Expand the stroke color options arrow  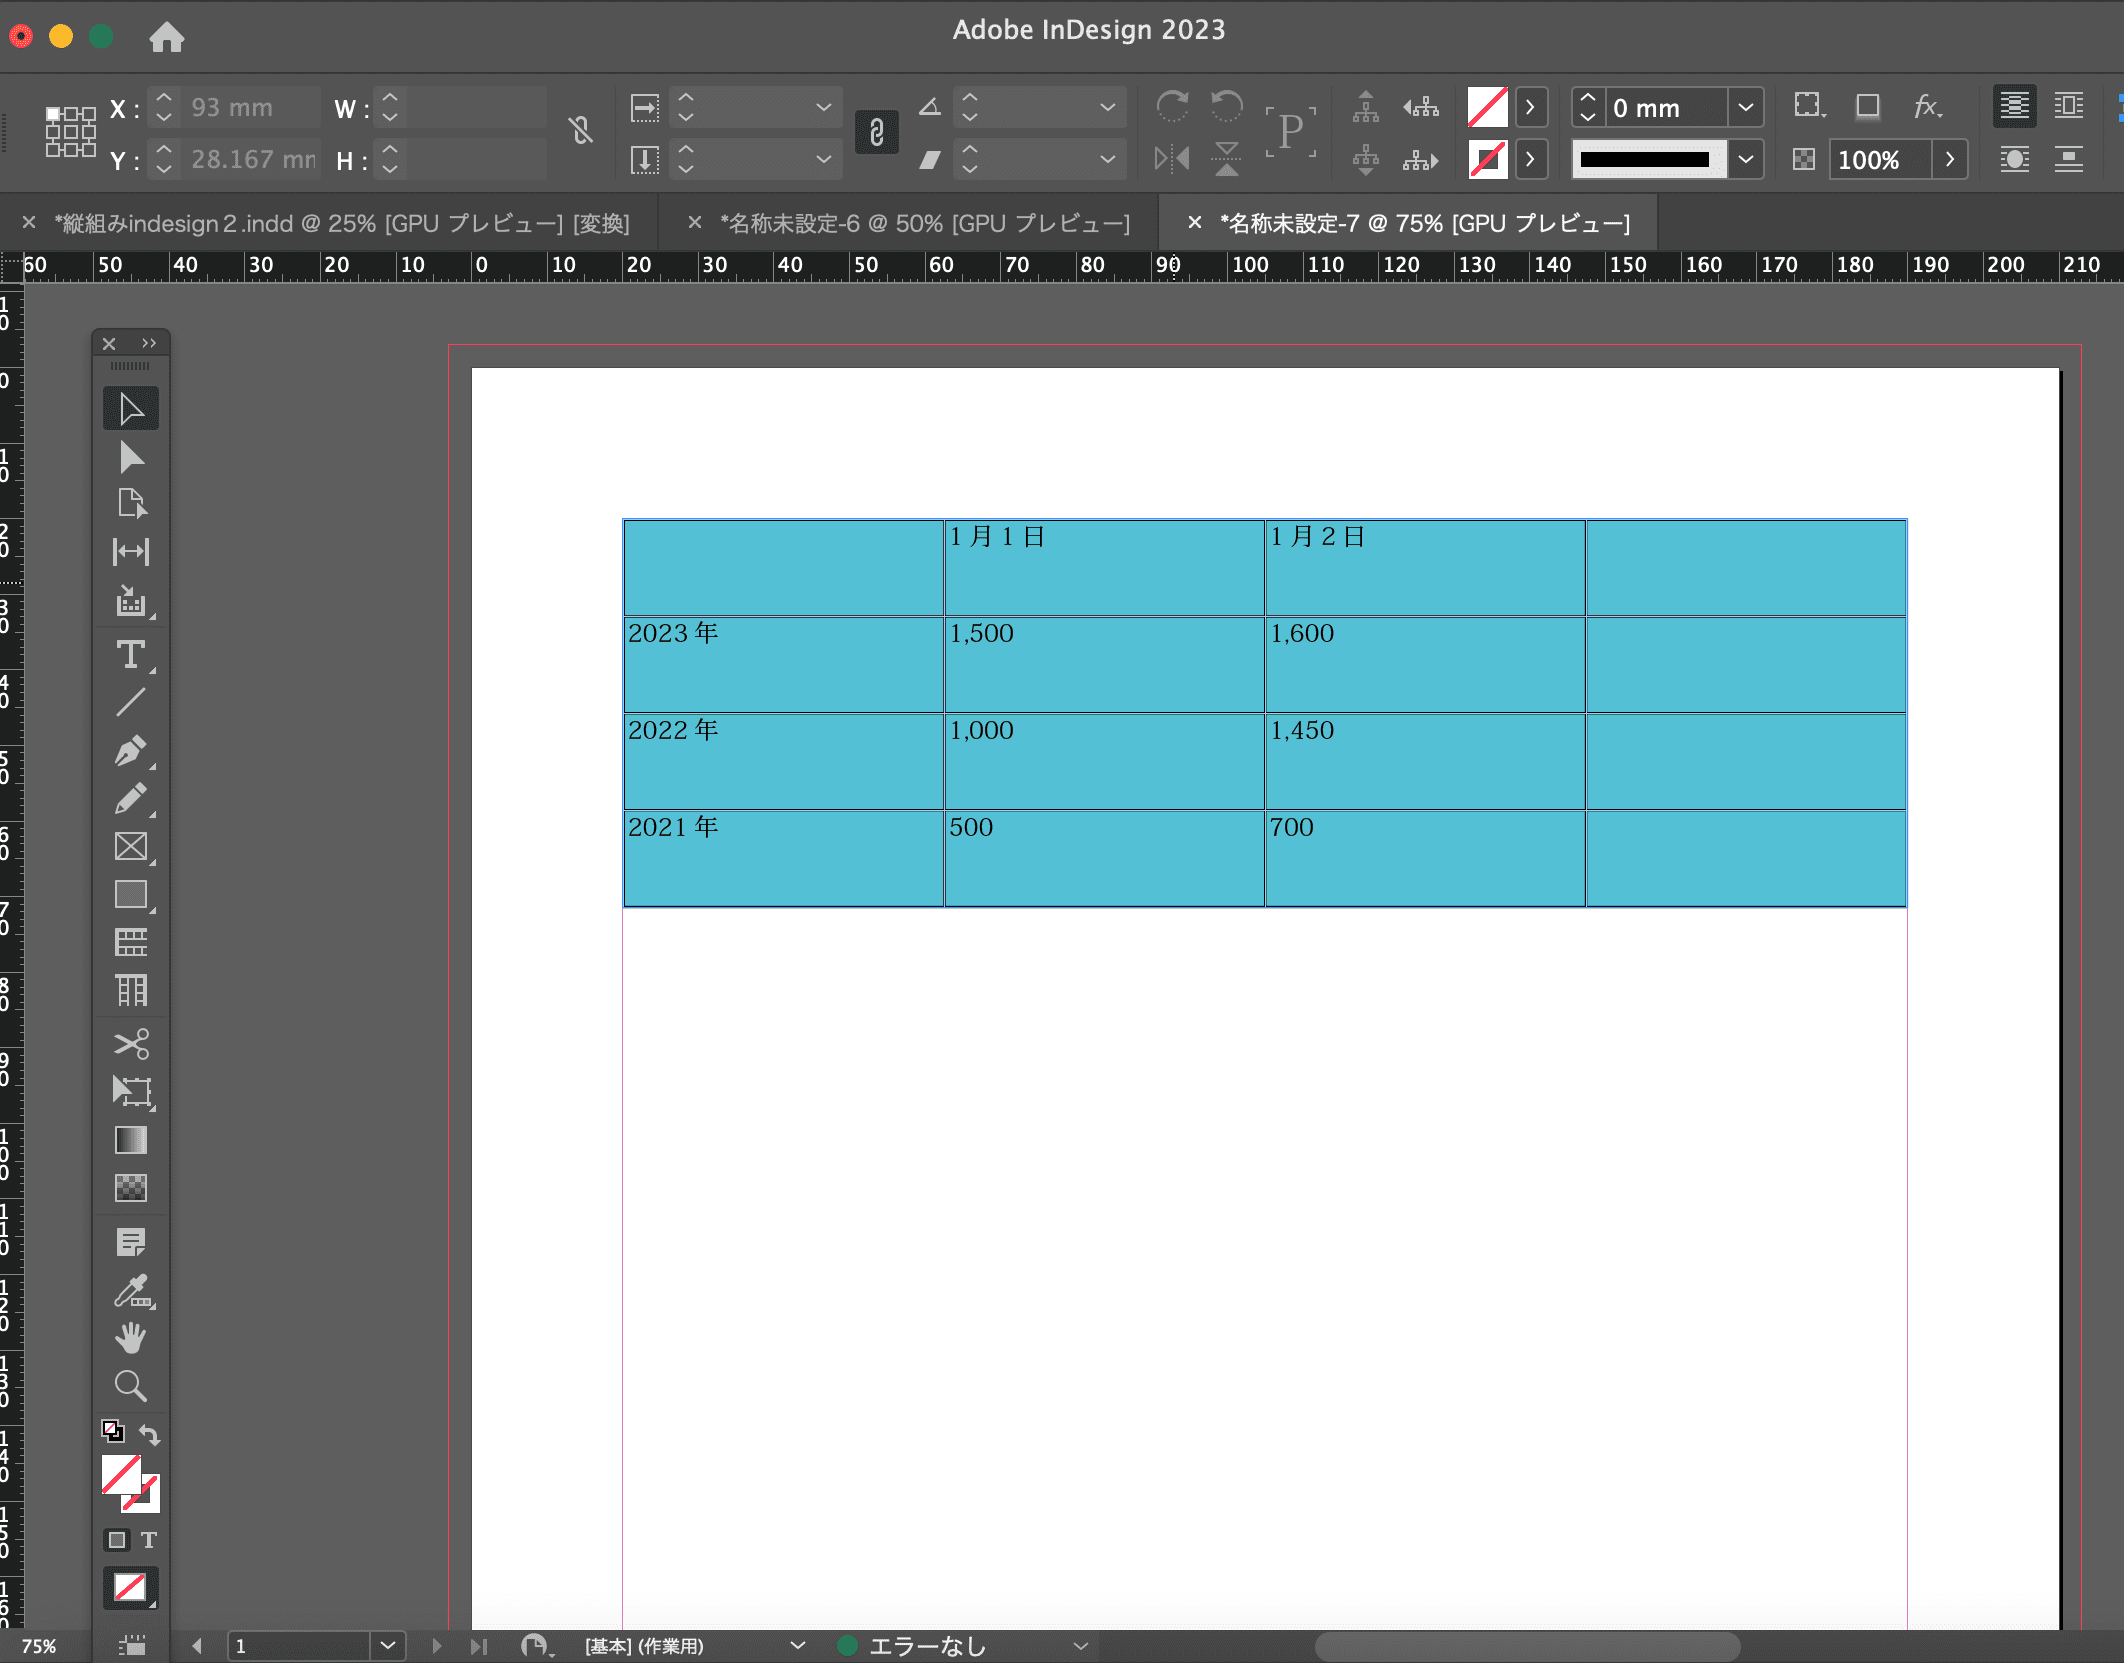1530,159
